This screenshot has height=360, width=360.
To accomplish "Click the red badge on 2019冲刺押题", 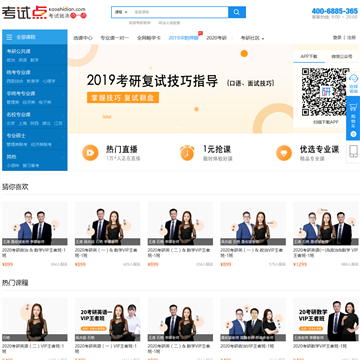I will pyautogui.click(x=200, y=33).
